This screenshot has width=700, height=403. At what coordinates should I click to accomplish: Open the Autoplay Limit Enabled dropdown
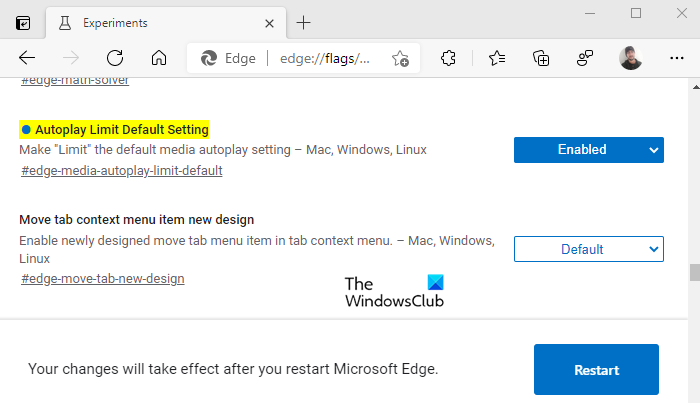coord(588,150)
